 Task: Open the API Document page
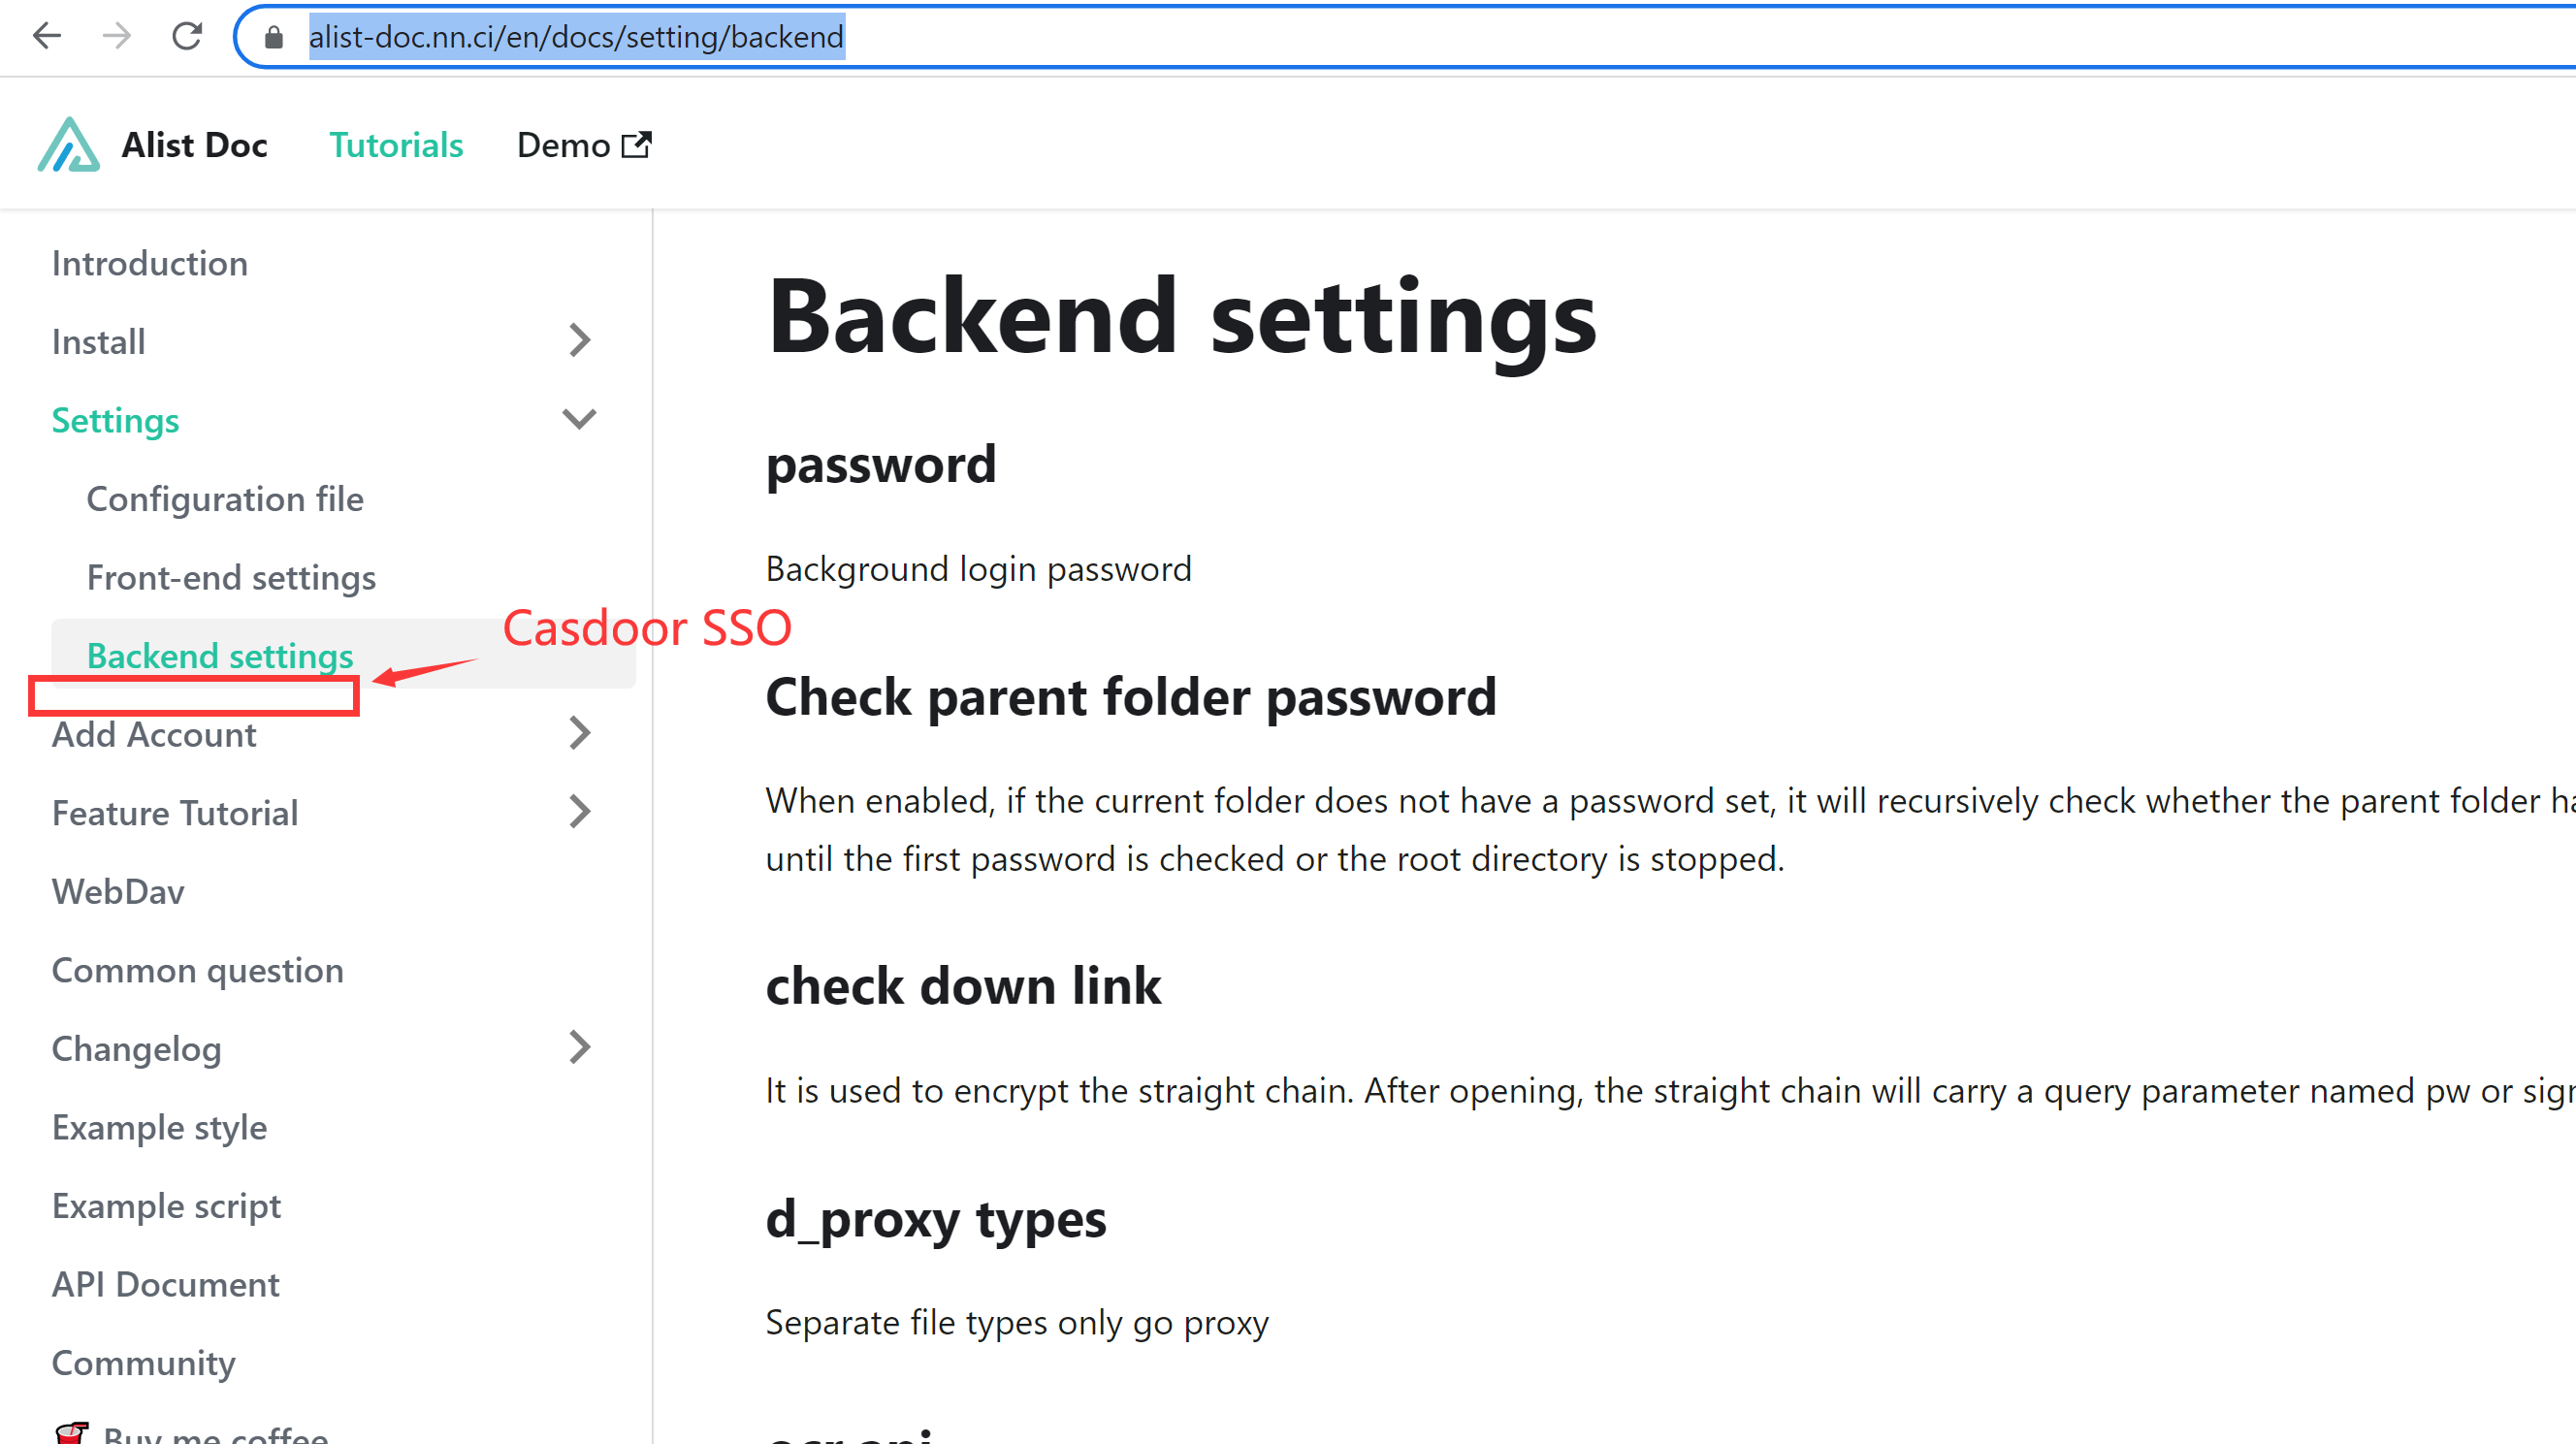(x=165, y=1283)
